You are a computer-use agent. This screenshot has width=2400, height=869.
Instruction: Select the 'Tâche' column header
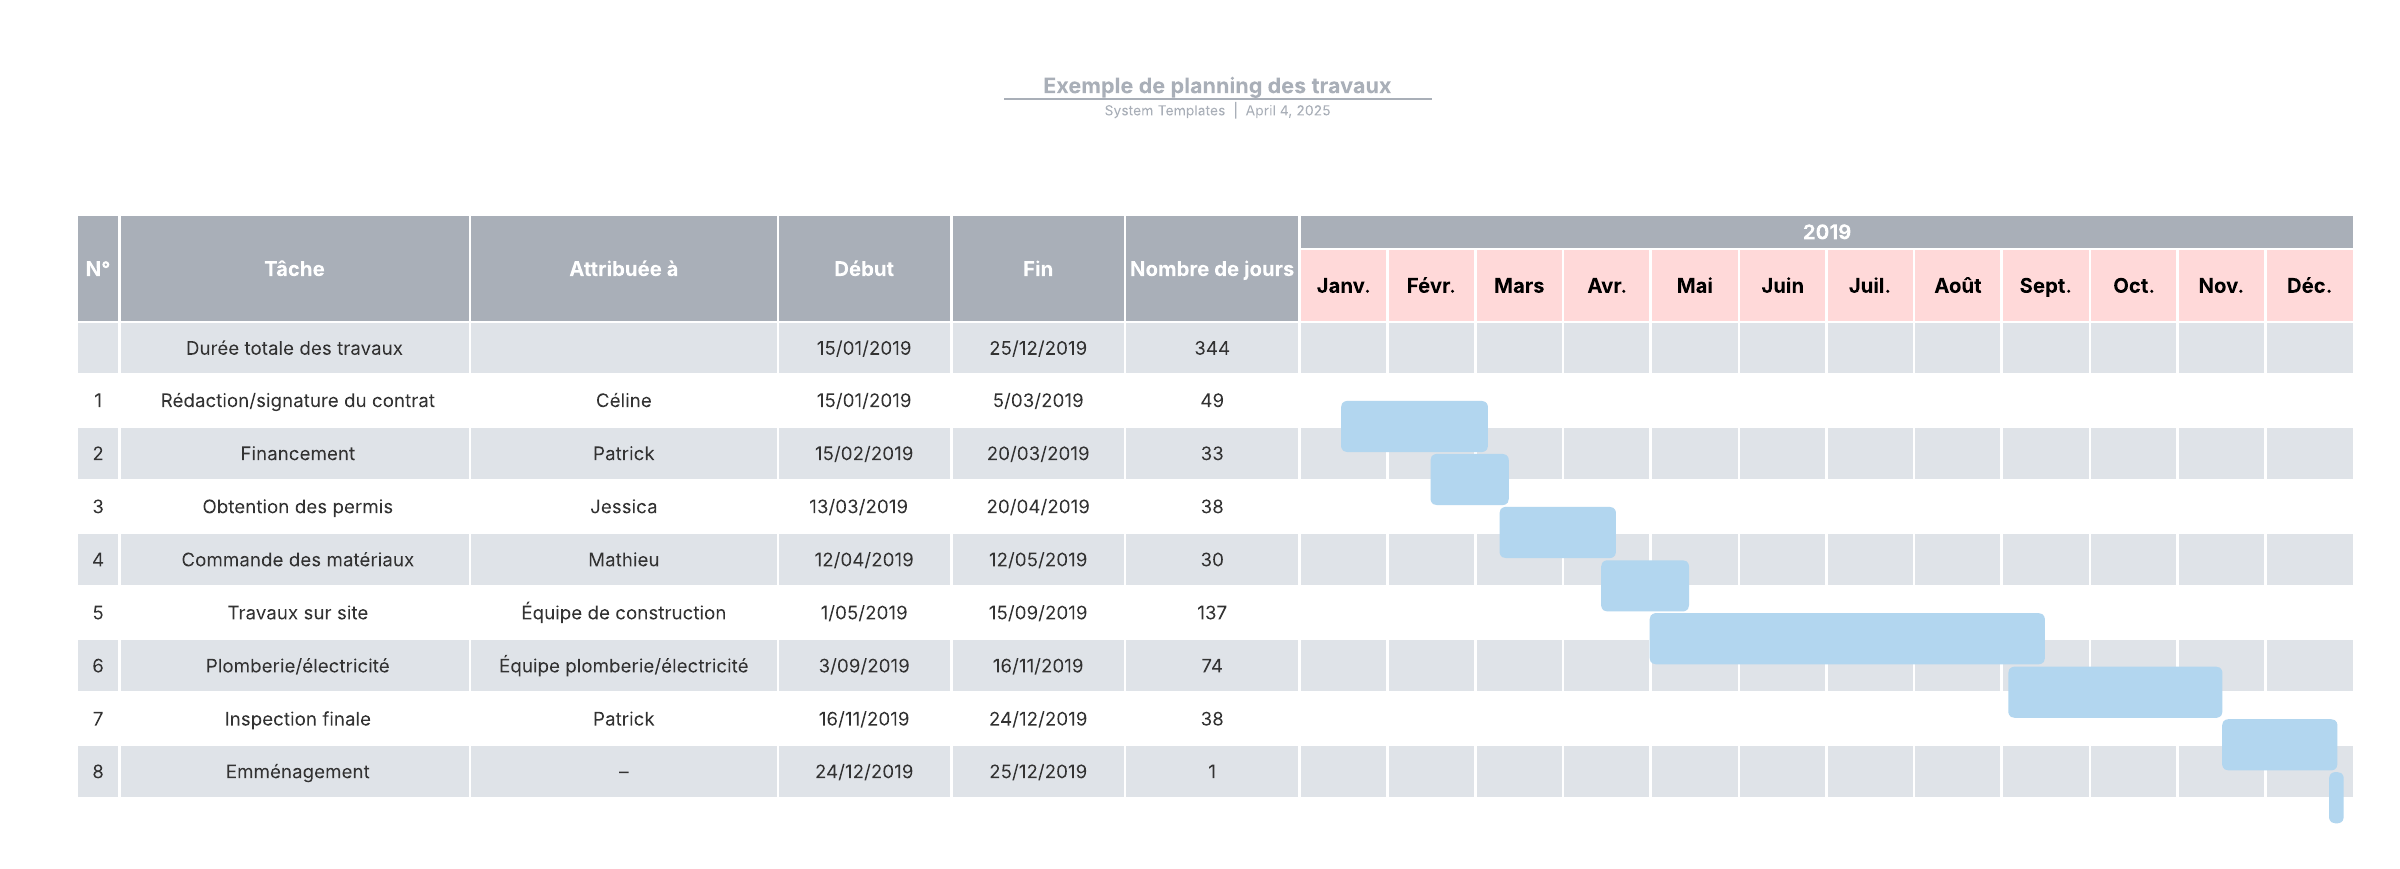(x=294, y=269)
